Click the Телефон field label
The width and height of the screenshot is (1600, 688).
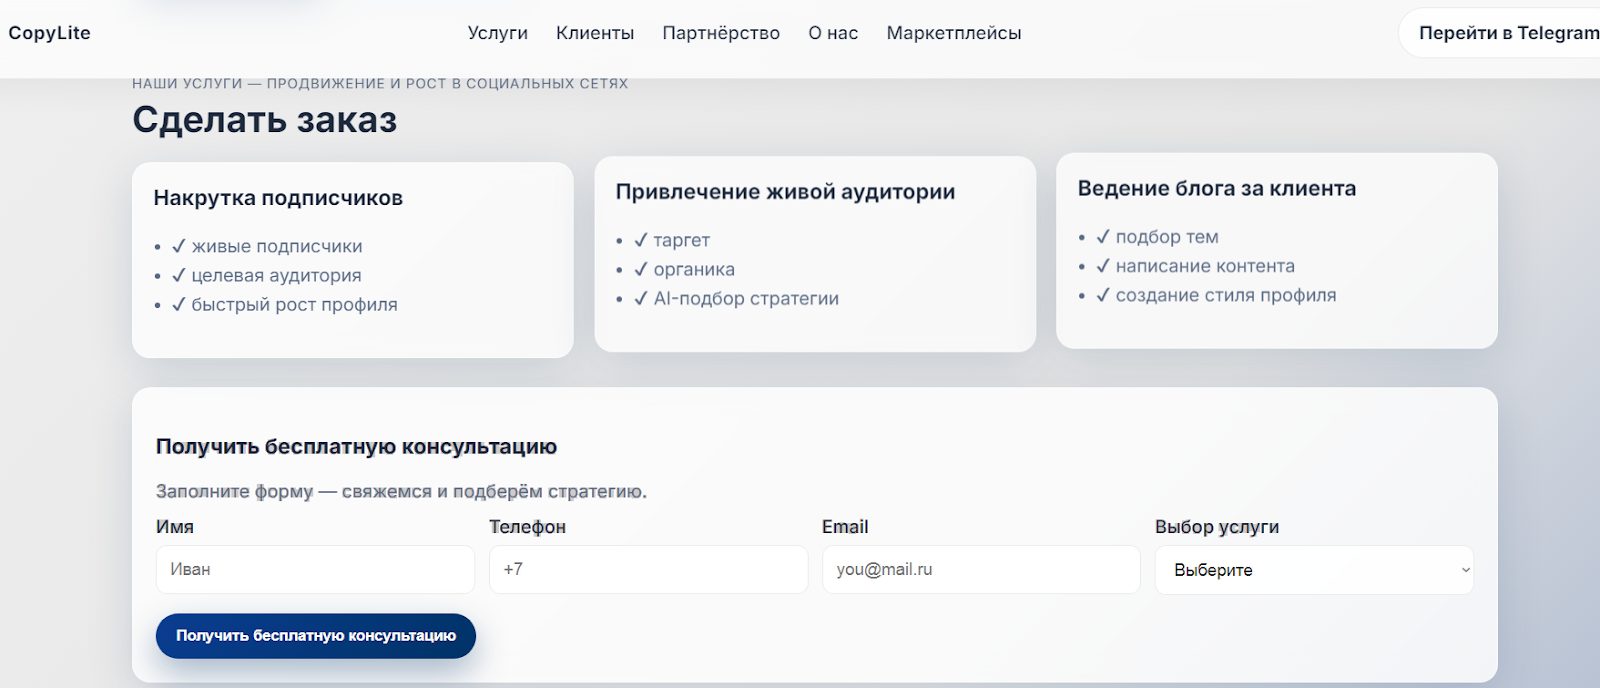pos(527,527)
